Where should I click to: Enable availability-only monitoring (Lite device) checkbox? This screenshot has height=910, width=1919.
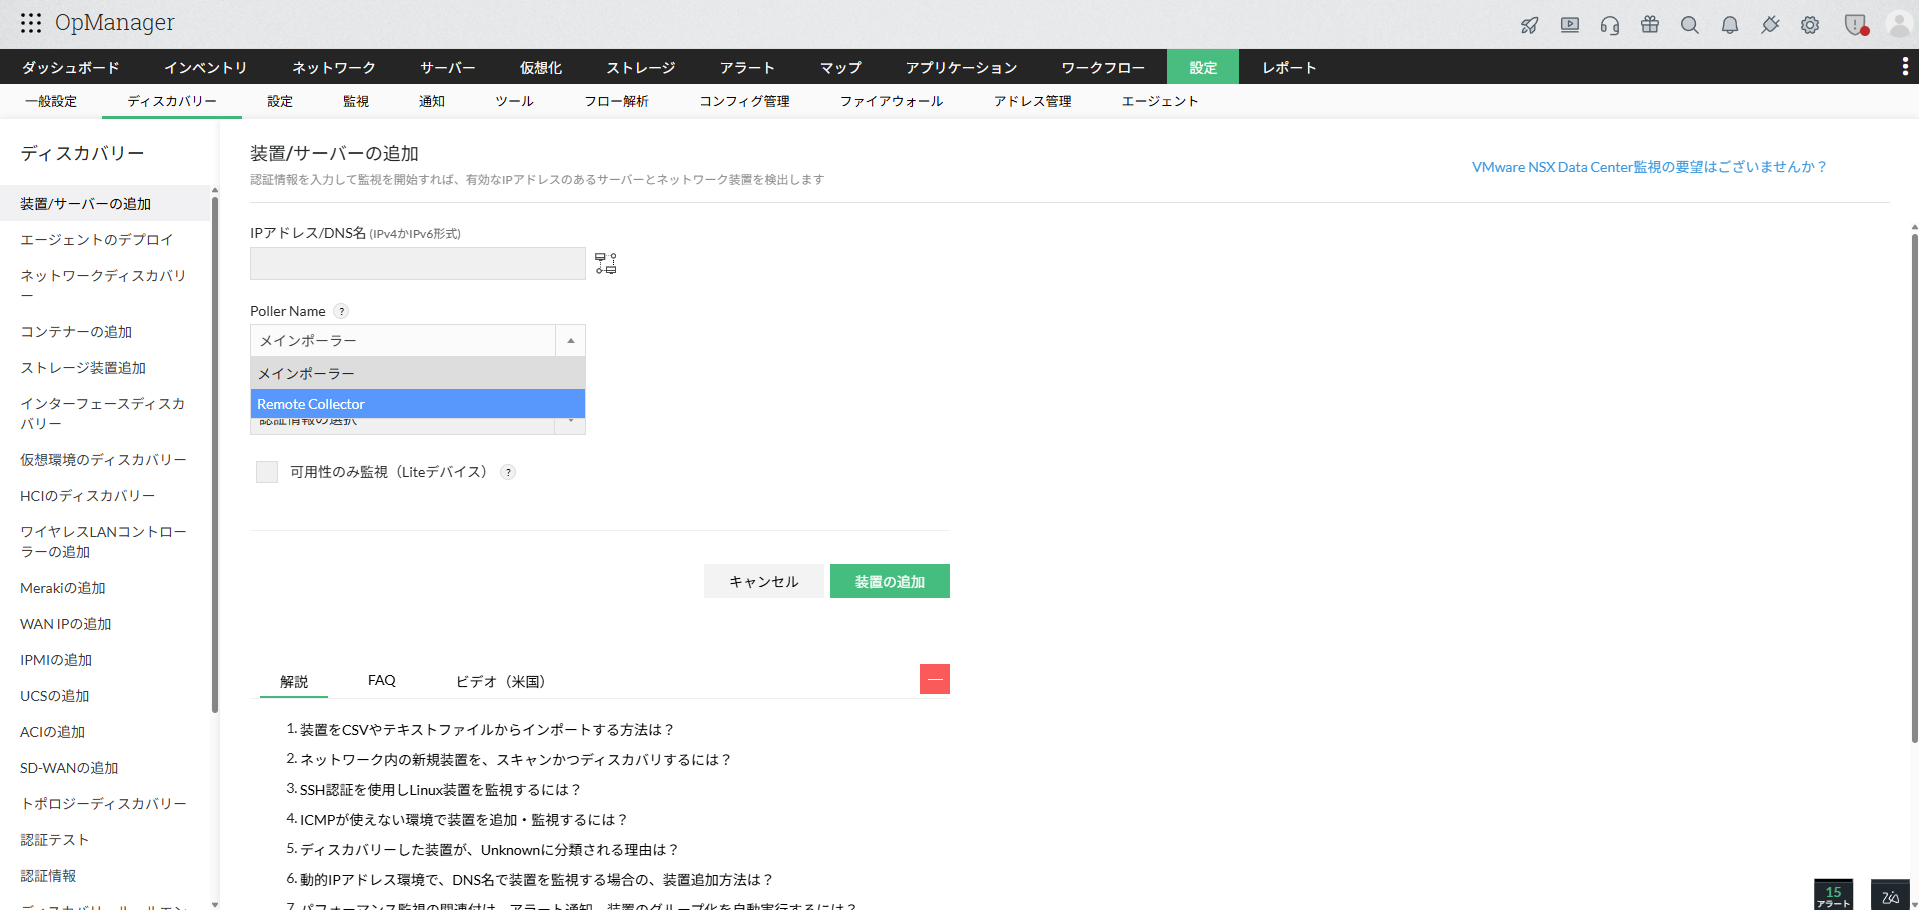click(267, 472)
